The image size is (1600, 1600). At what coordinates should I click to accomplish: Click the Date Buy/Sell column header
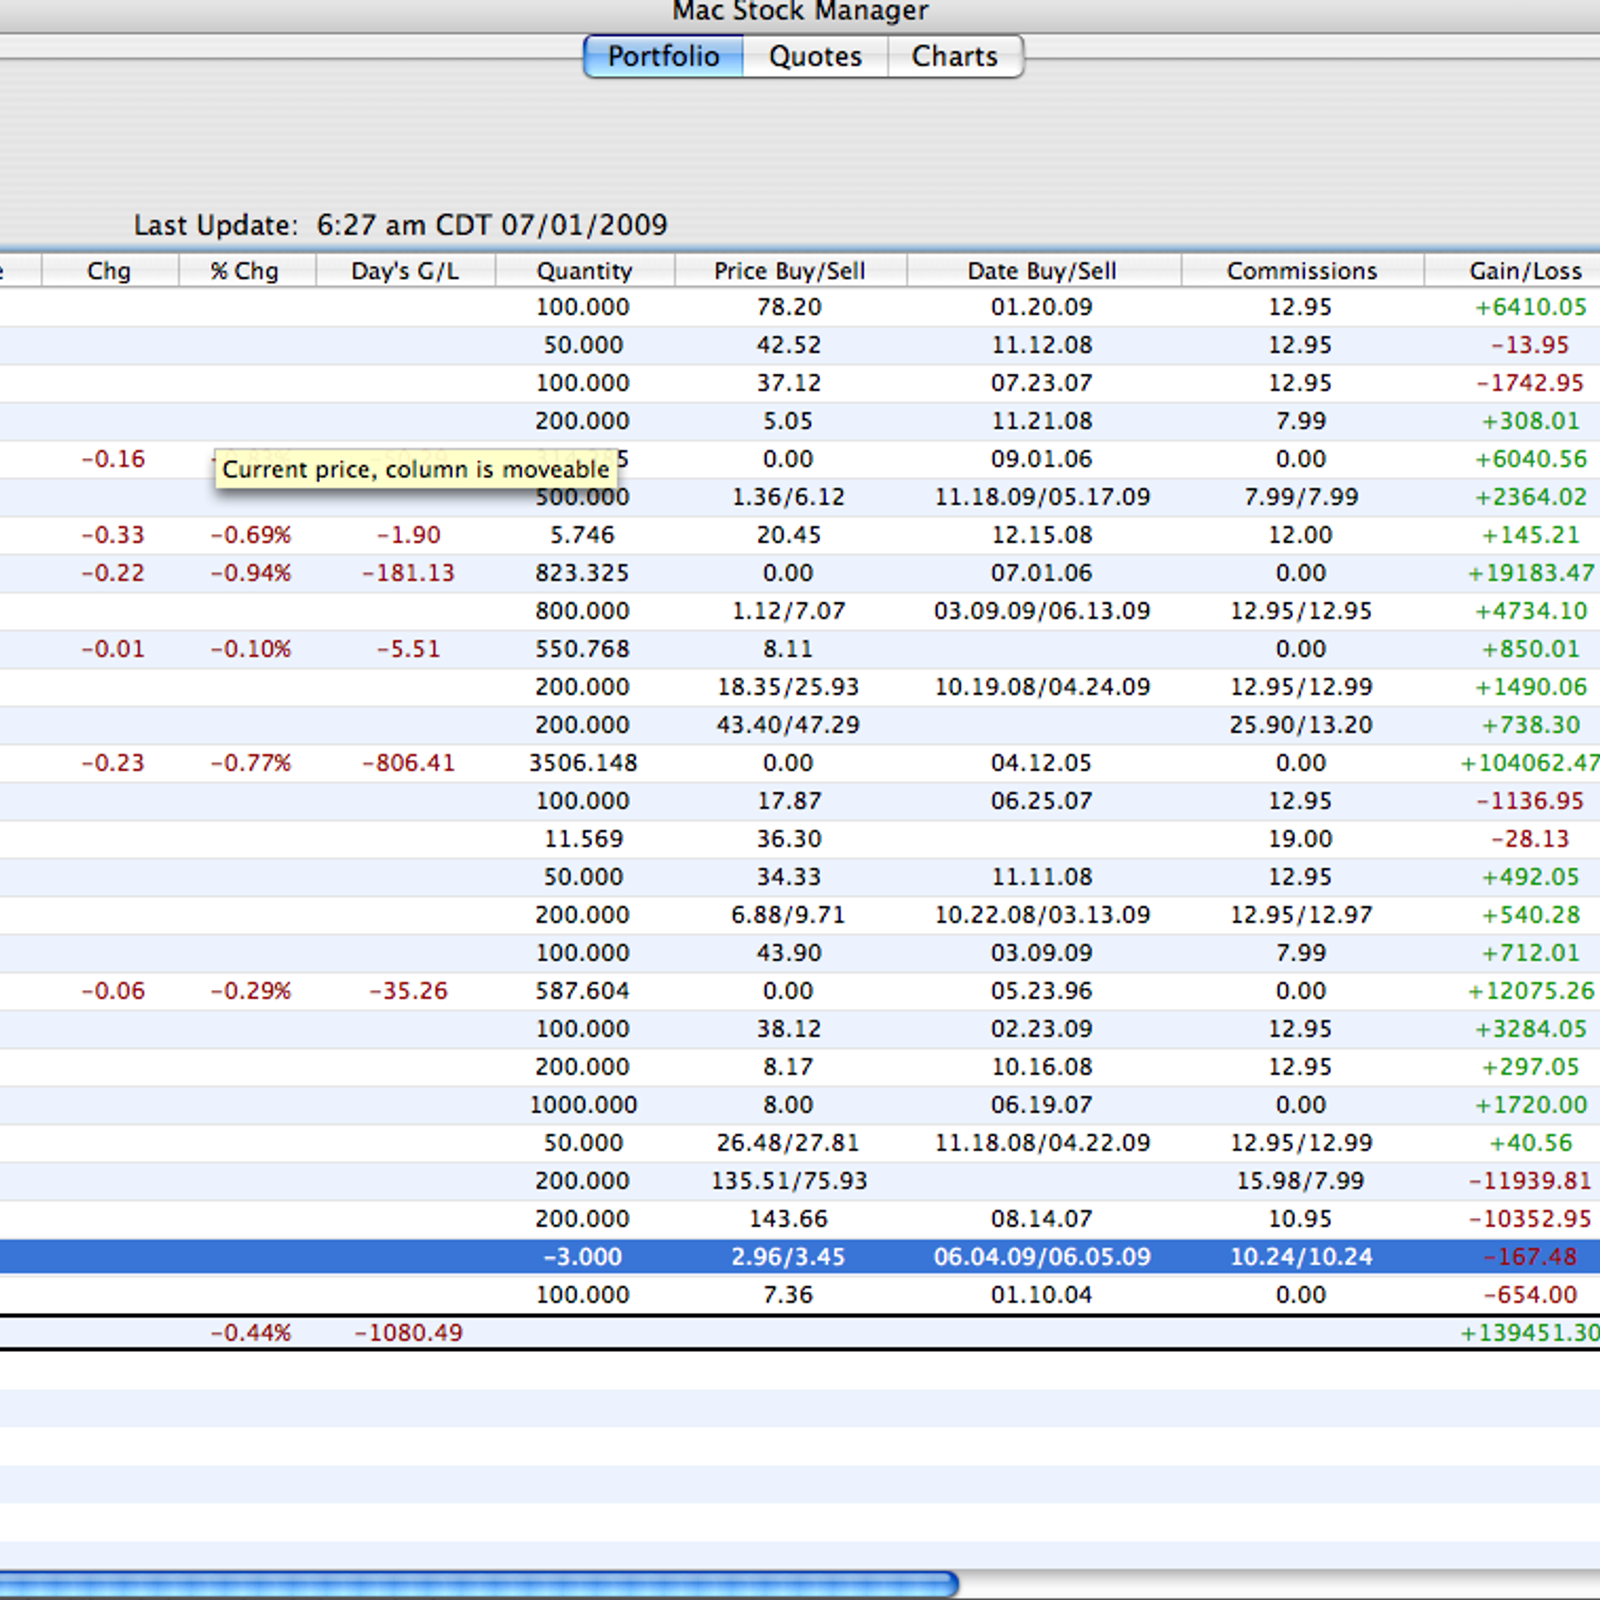coord(1042,271)
